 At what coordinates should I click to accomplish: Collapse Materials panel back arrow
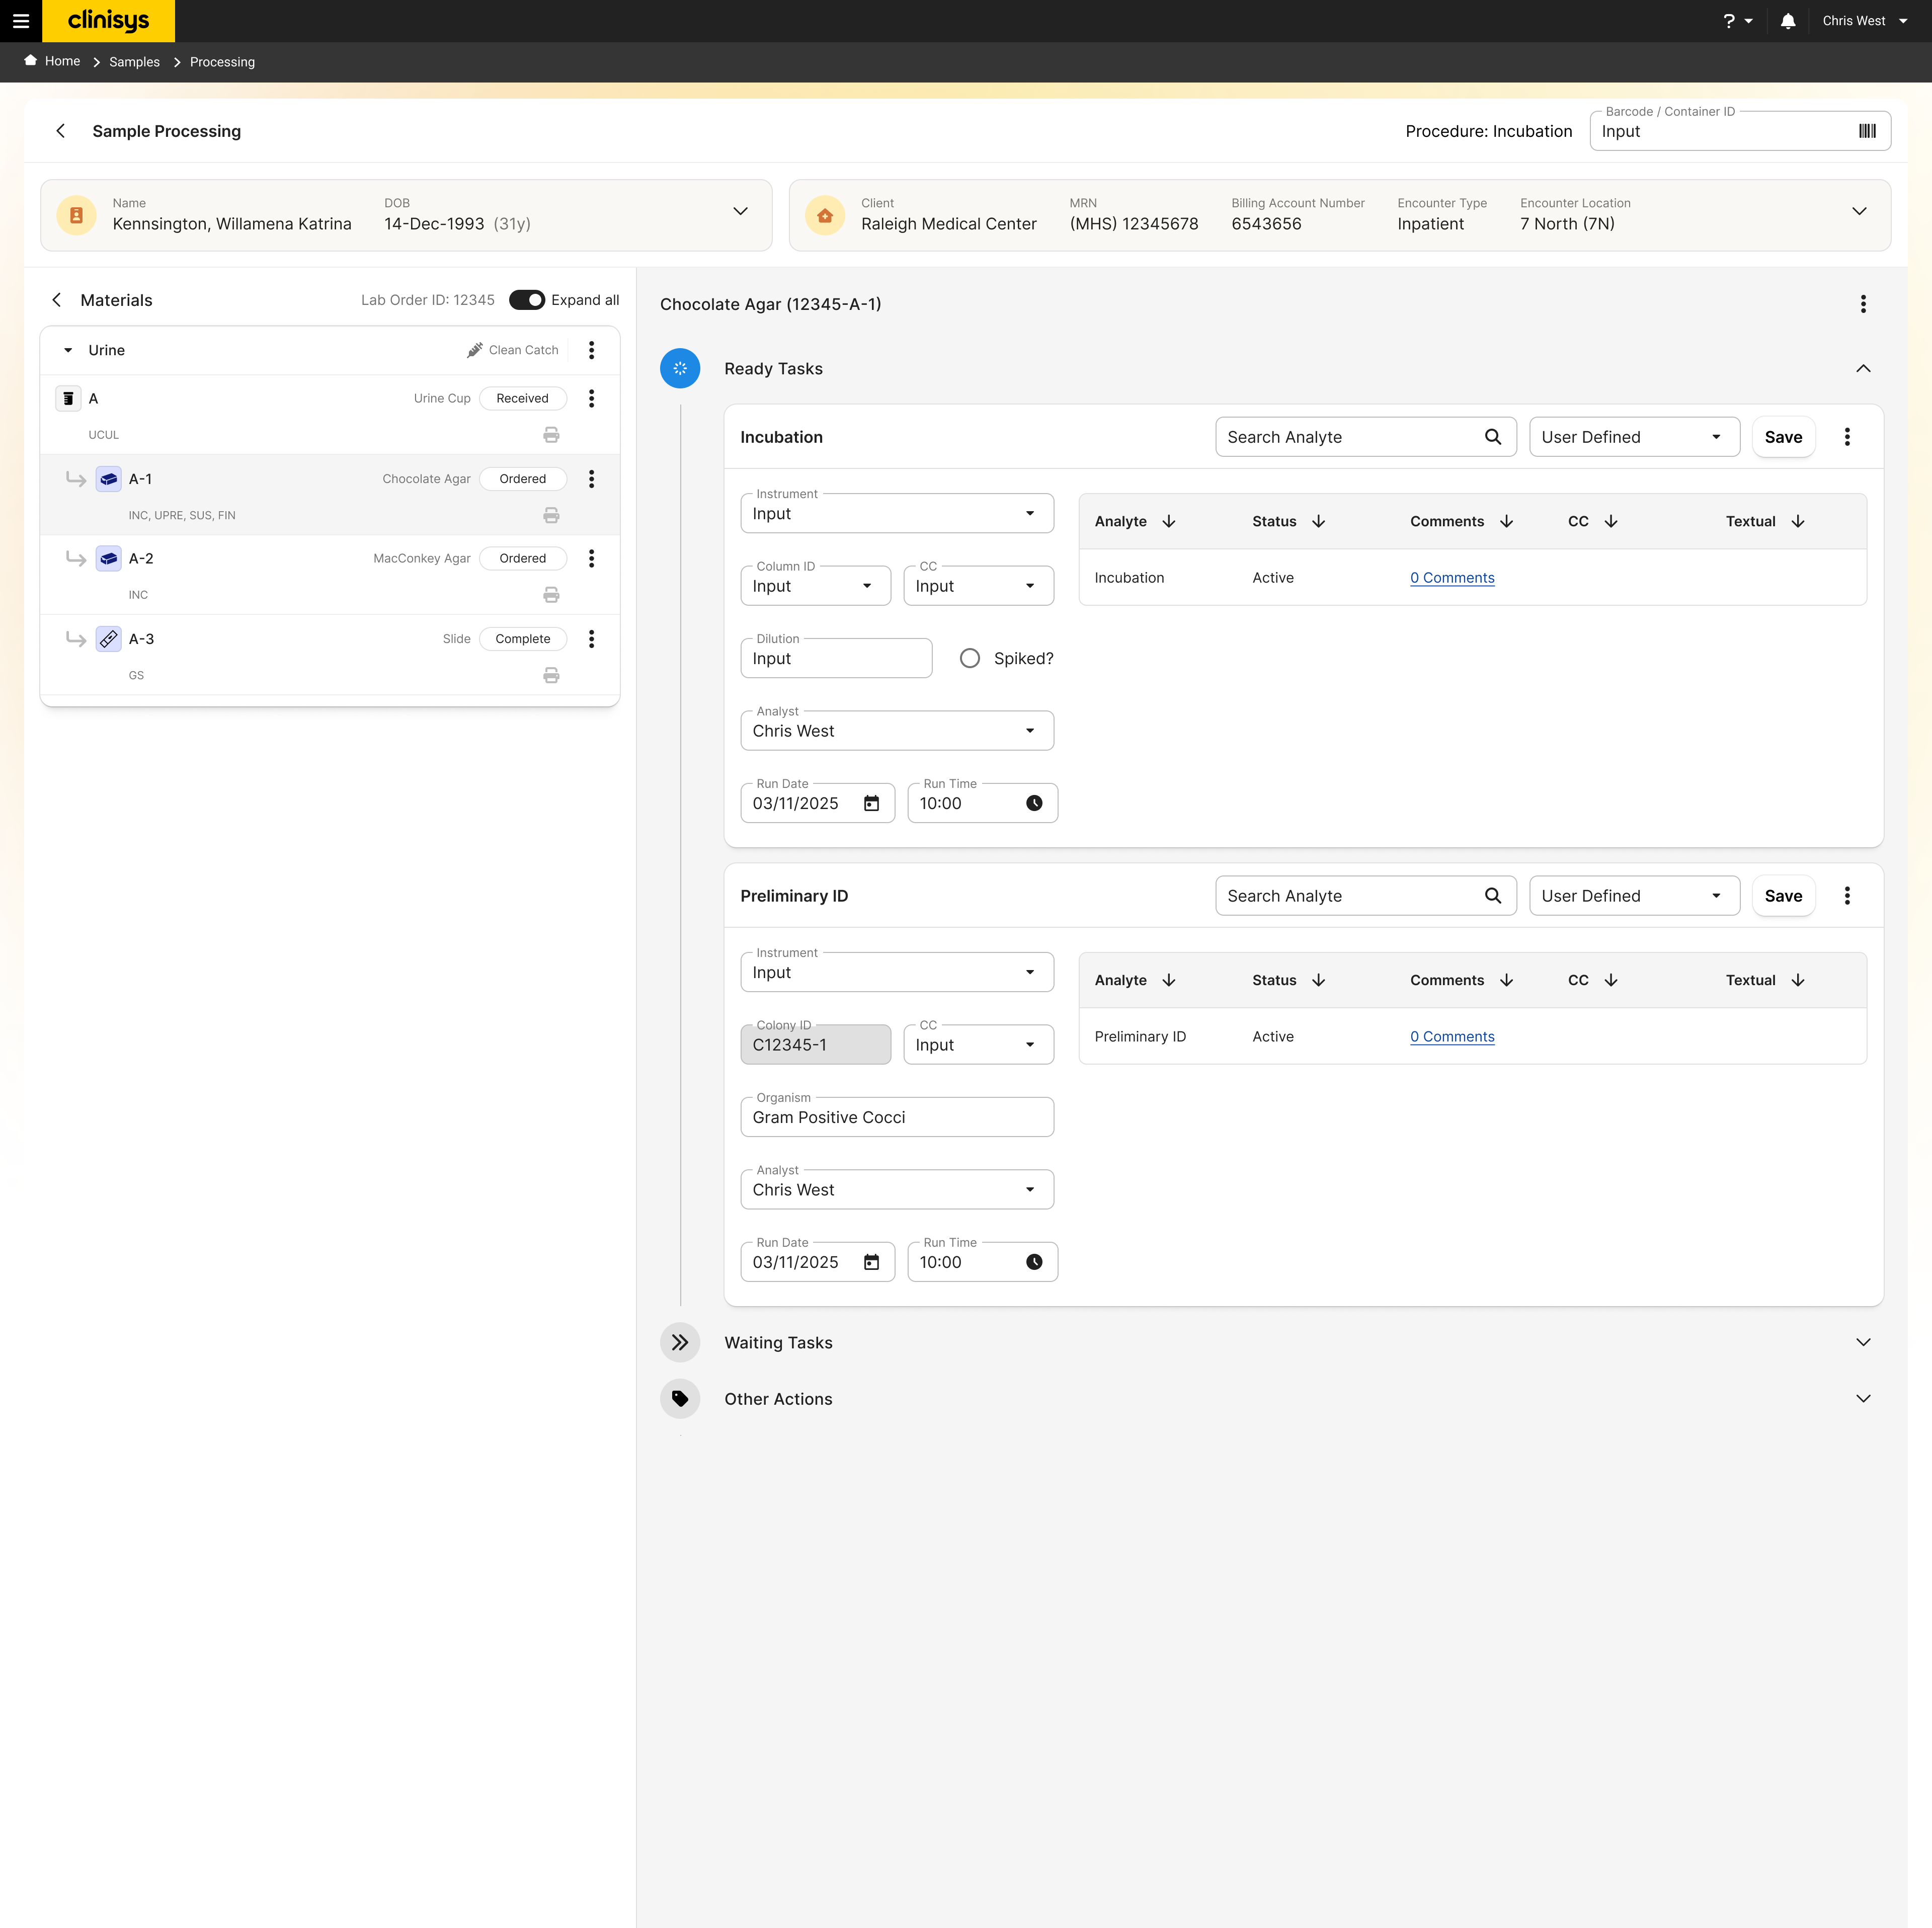point(57,300)
